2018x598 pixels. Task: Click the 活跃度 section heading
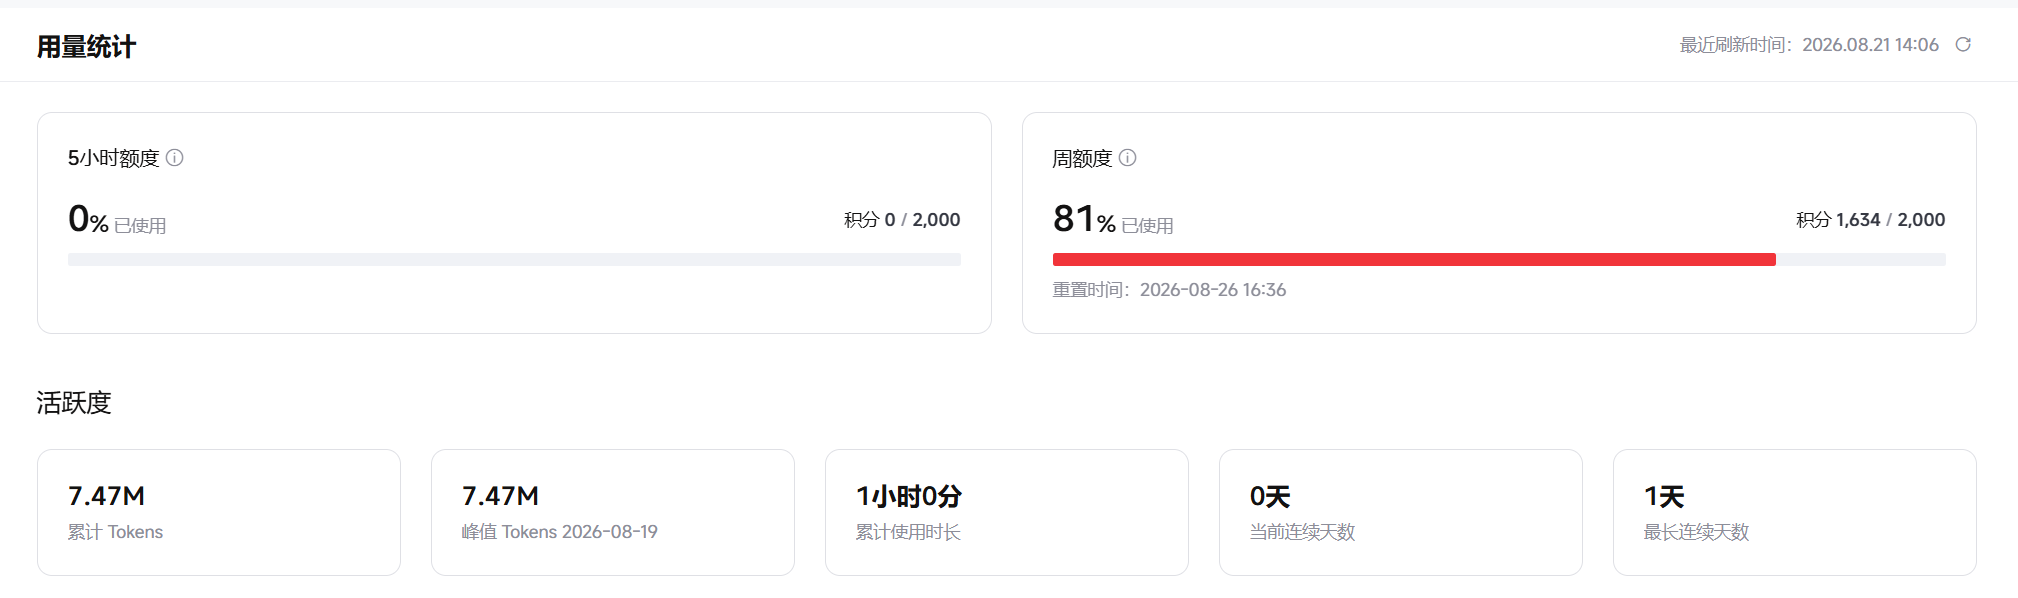tap(74, 403)
